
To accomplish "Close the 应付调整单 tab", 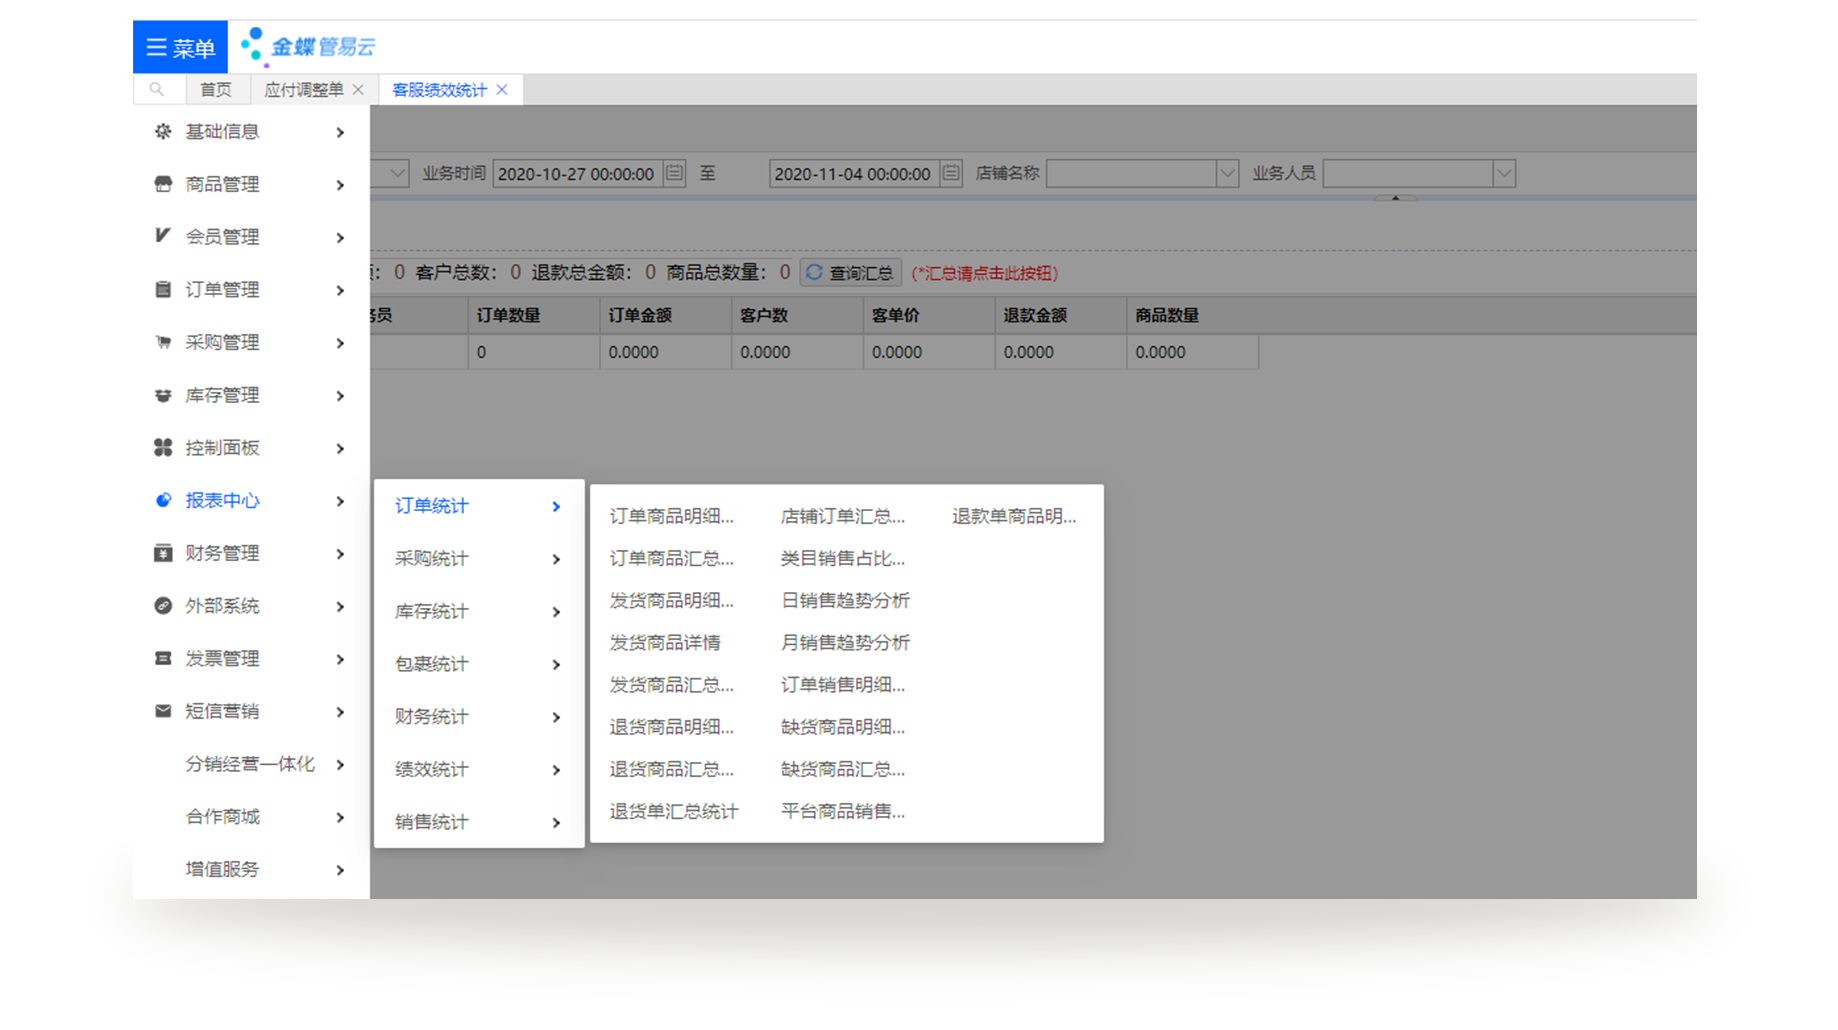I will [x=358, y=90].
